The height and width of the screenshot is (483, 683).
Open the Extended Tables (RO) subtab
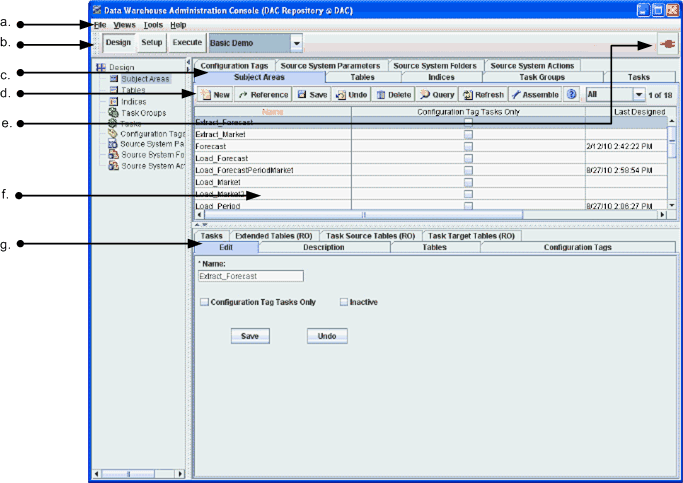point(274,236)
